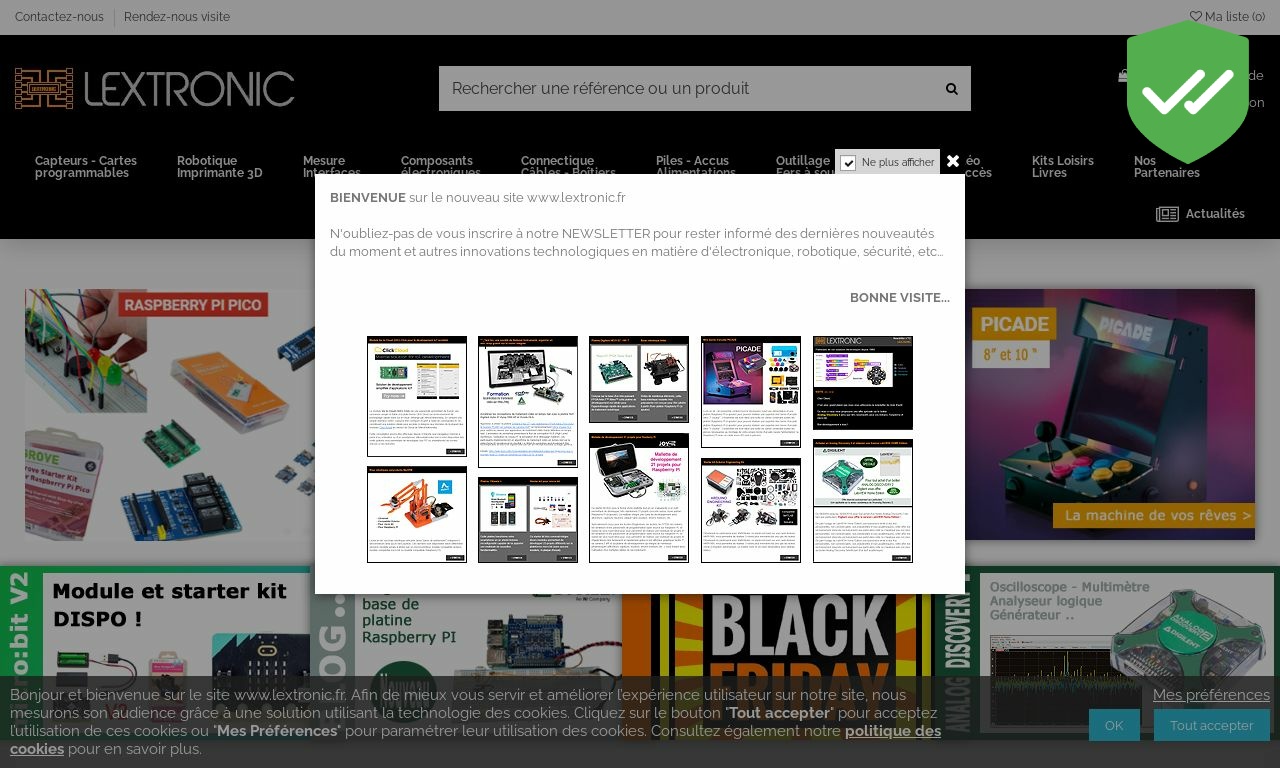Click the search magnifier icon
1280x768 pixels.
click(952, 89)
